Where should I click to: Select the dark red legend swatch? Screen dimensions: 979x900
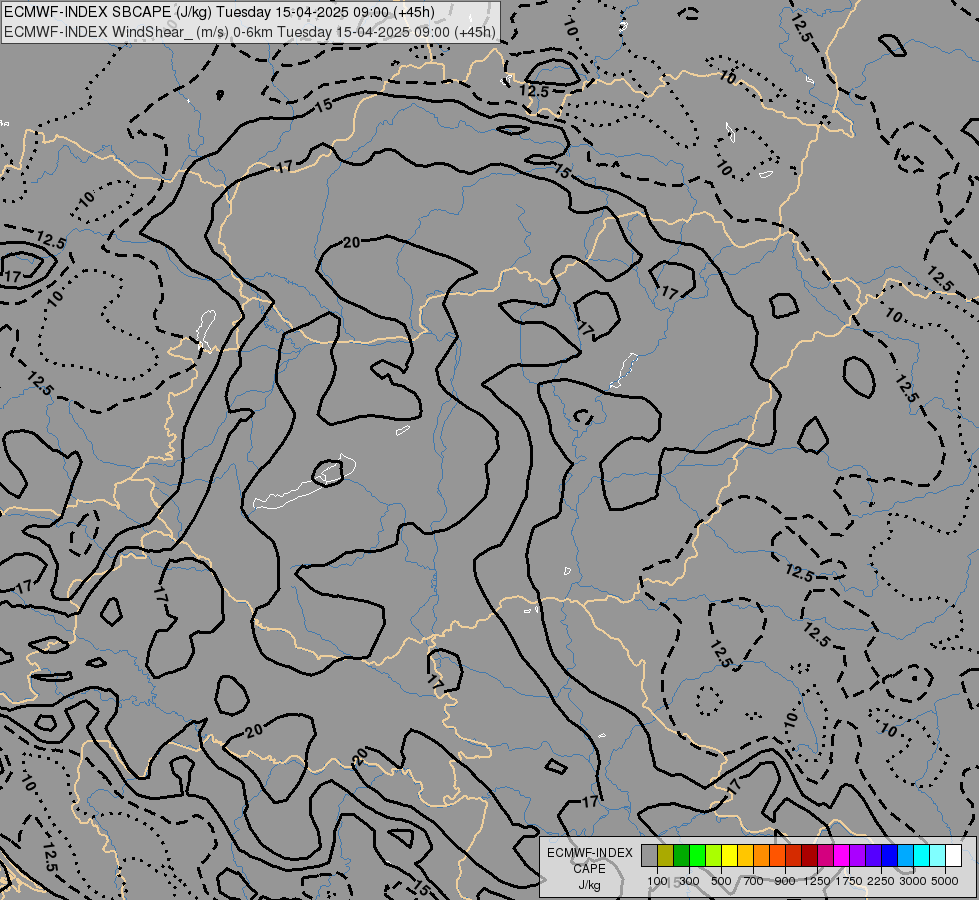pos(810,856)
